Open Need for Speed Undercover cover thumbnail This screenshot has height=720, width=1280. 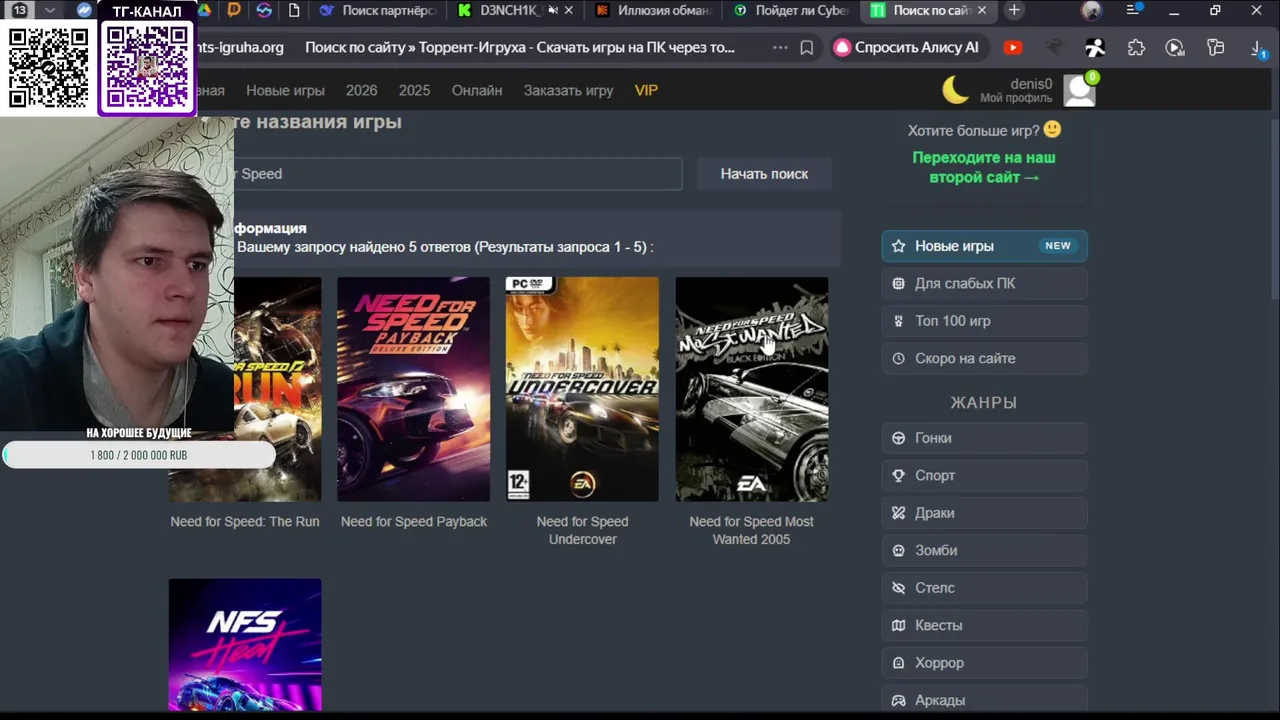click(x=582, y=389)
